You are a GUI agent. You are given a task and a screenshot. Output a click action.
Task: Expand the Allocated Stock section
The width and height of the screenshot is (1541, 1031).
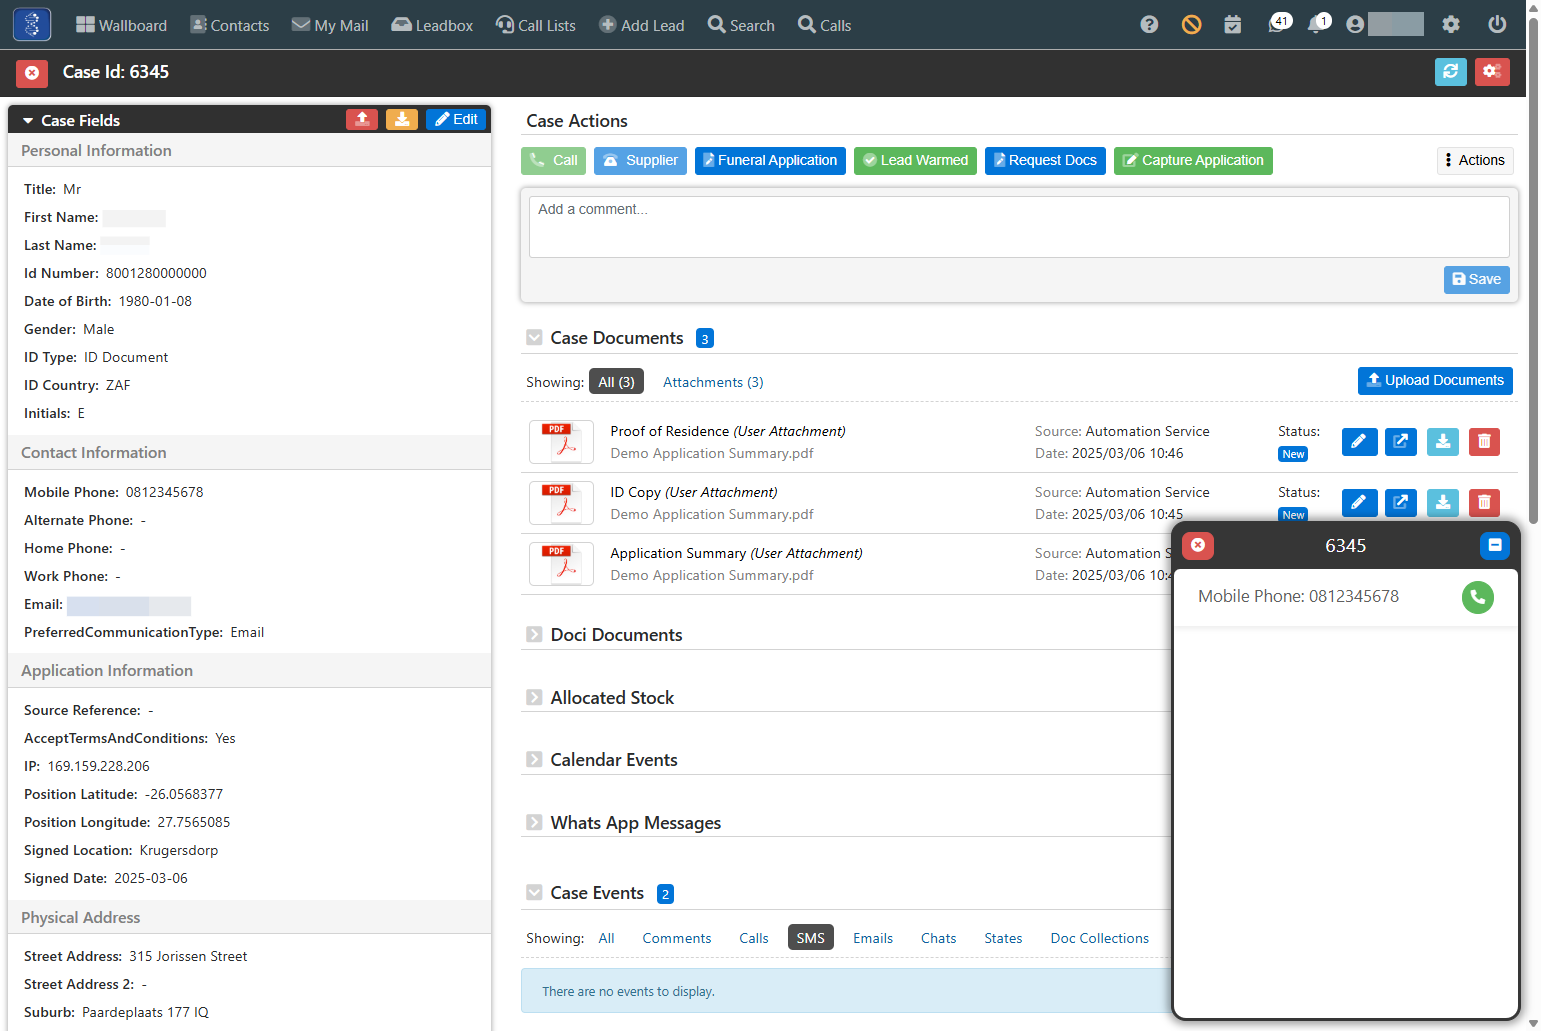coord(534,698)
